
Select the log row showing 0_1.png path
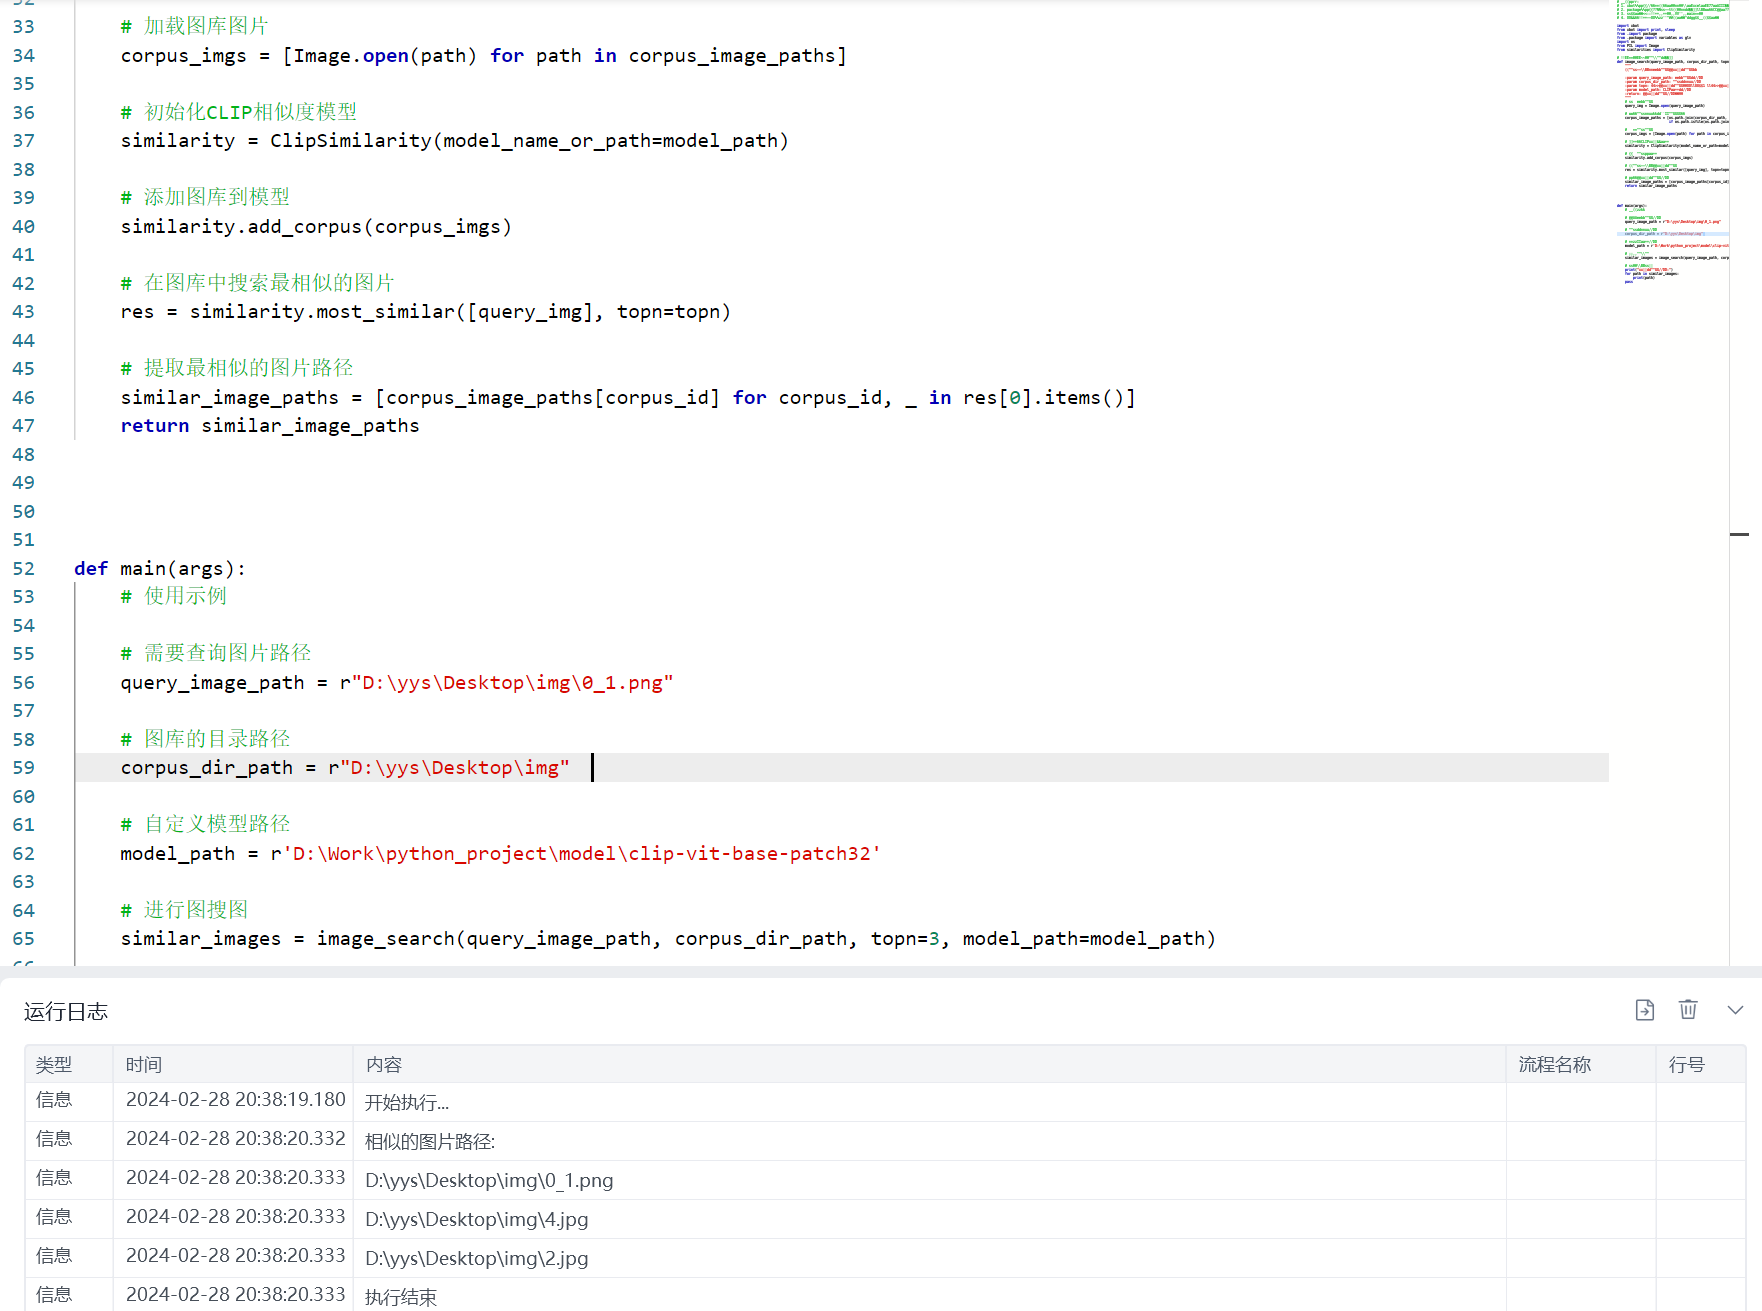489,1180
